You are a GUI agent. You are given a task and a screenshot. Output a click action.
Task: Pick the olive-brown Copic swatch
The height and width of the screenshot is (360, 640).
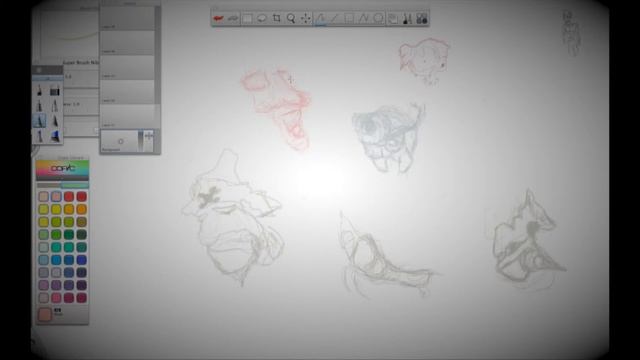tap(81, 222)
